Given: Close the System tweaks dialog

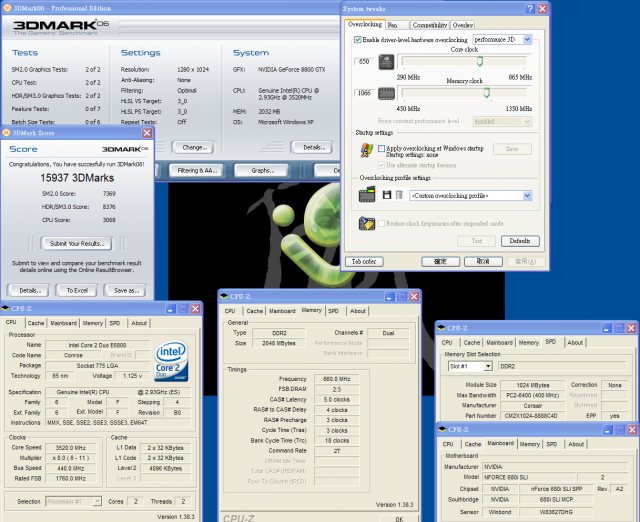Looking at the screenshot, I should pos(542,9).
